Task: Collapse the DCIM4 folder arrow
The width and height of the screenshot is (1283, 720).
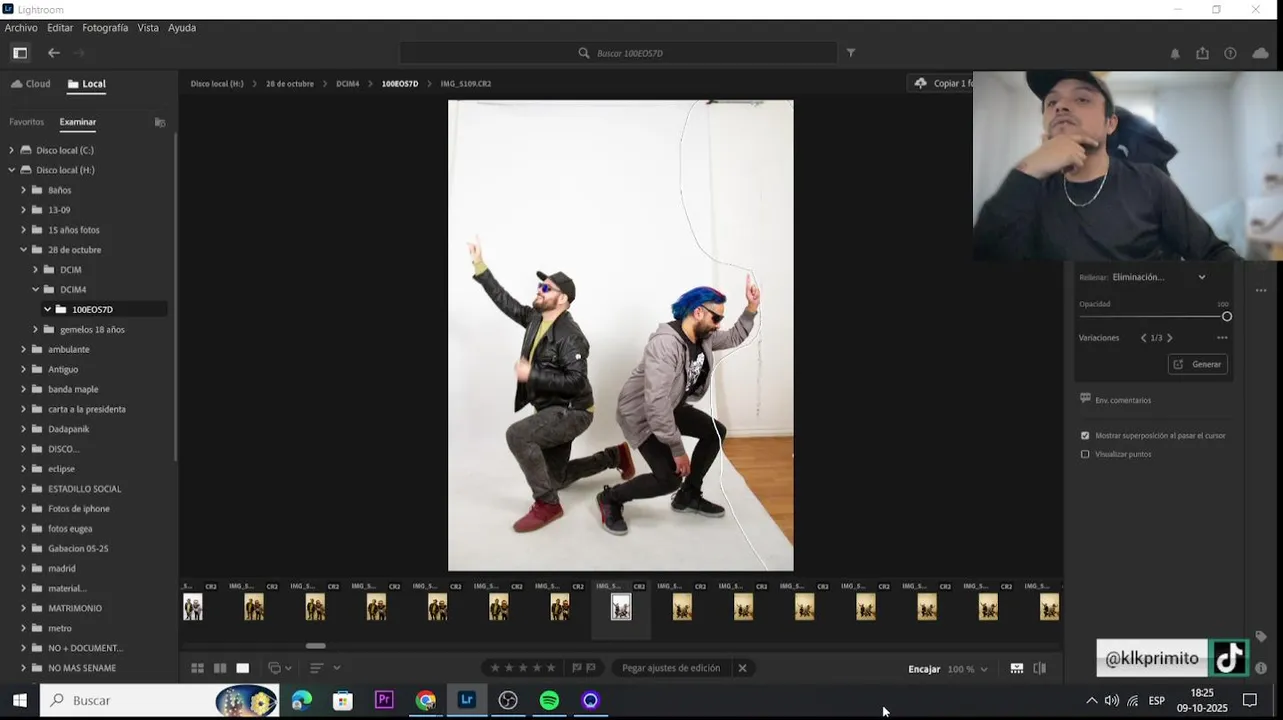Action: pyautogui.click(x=36, y=290)
